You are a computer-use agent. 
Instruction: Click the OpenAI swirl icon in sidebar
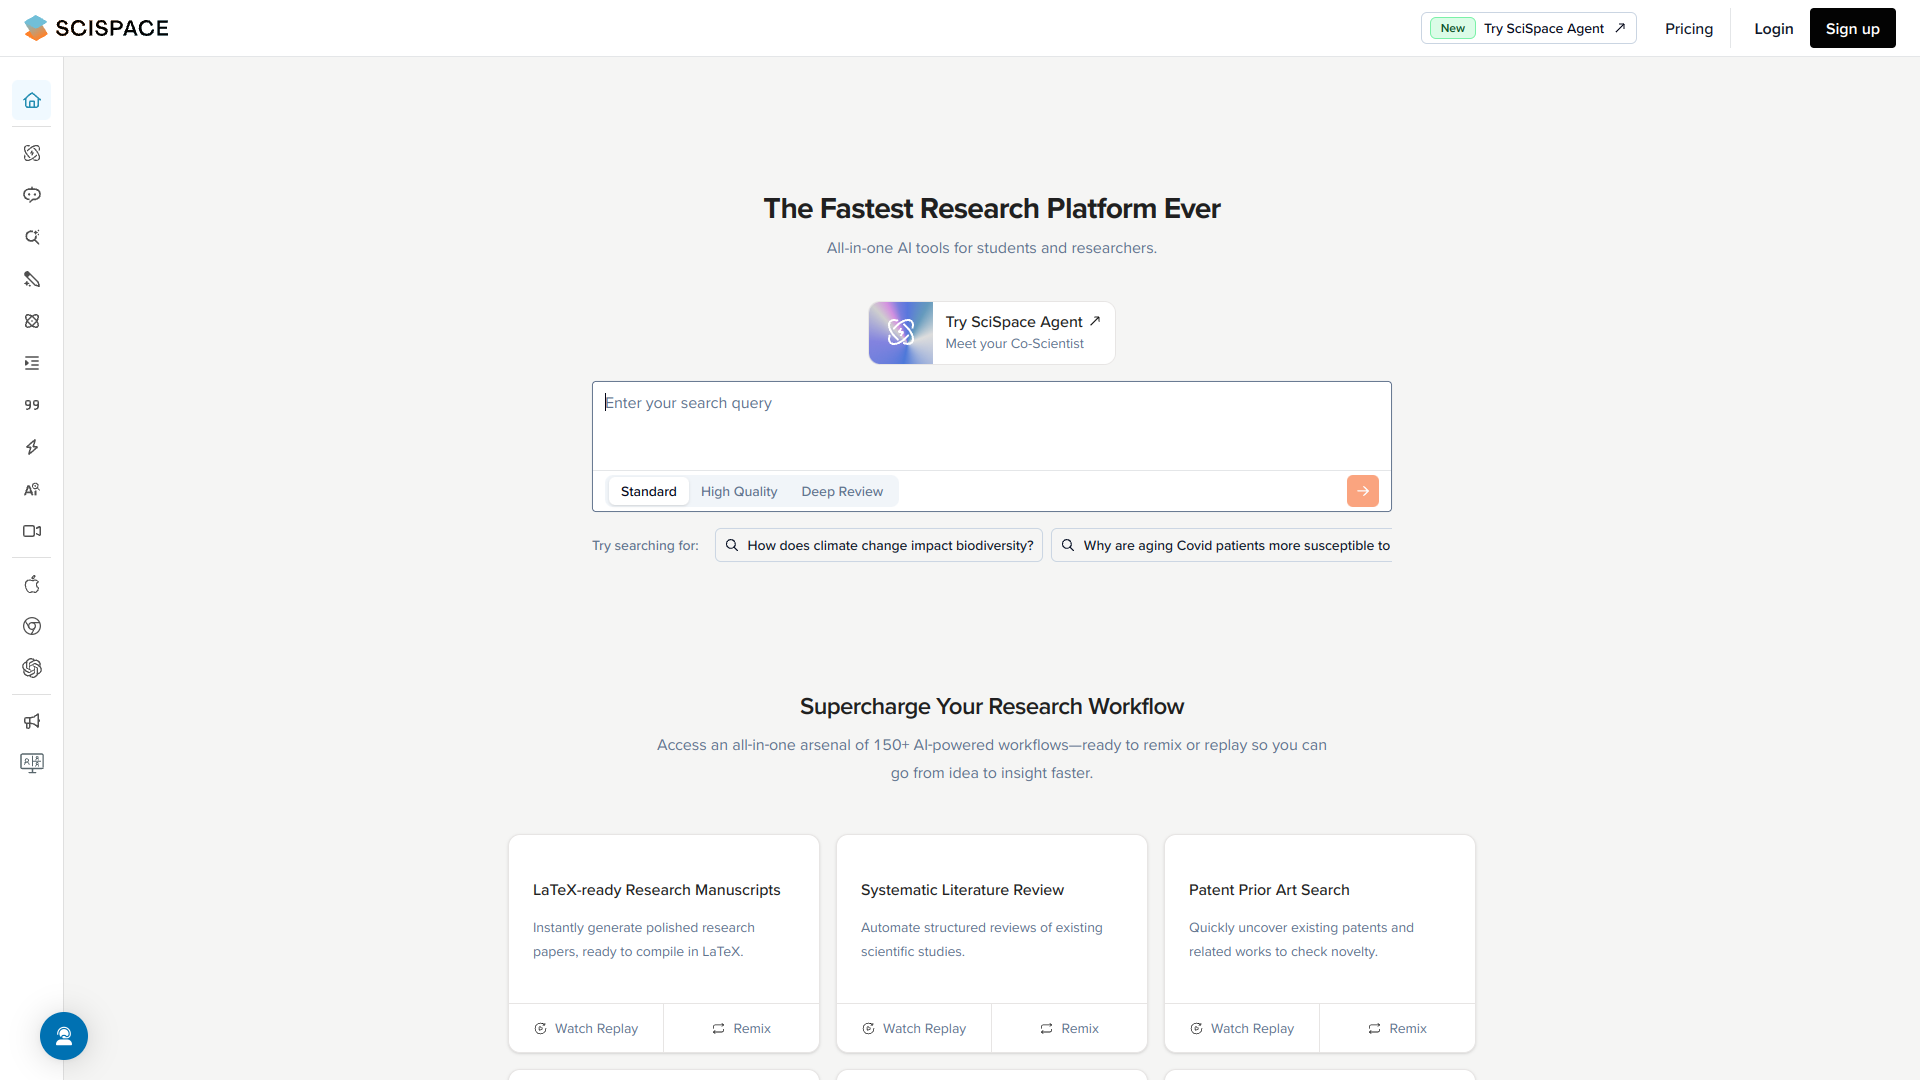(31, 668)
